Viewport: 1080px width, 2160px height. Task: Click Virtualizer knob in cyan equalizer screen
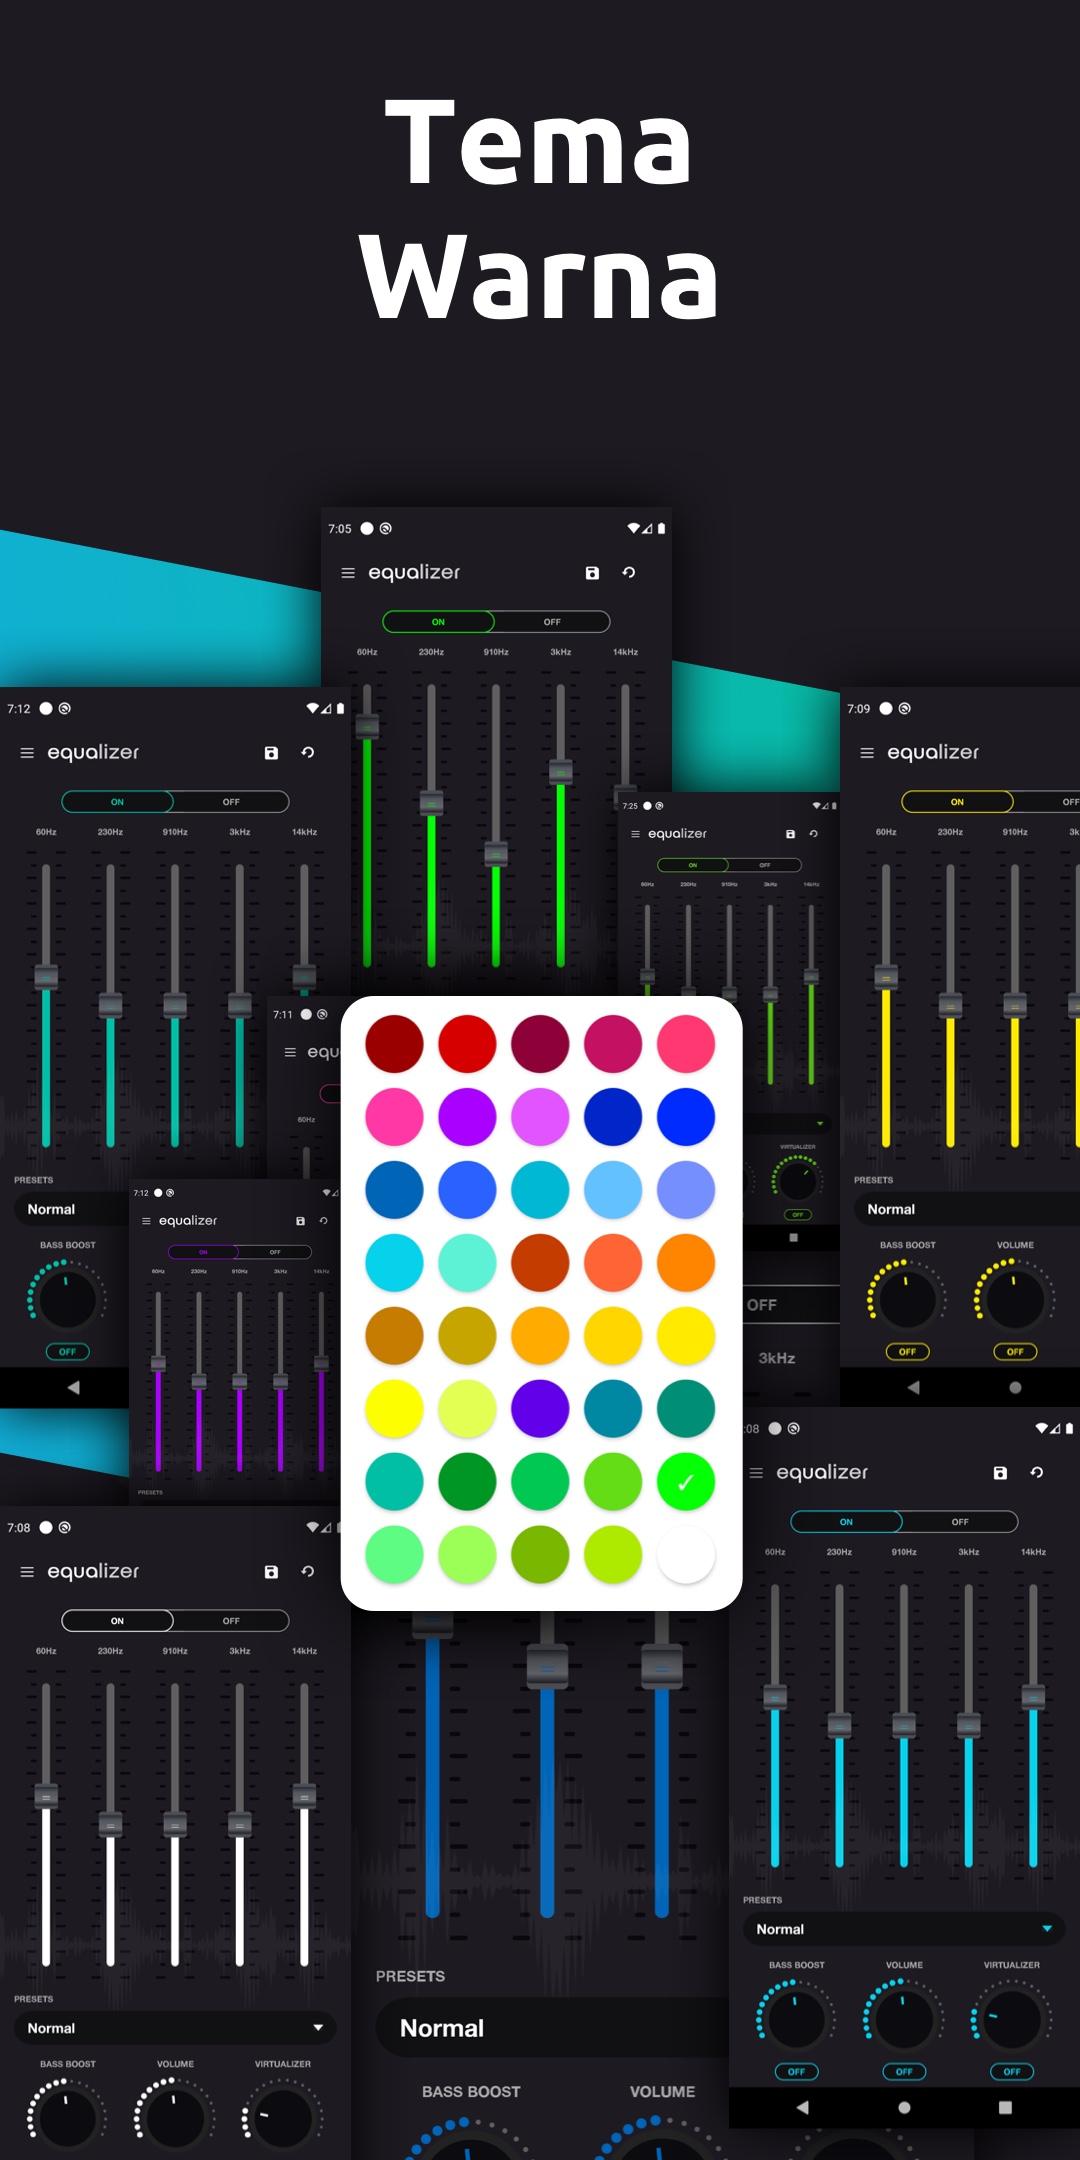[x=1012, y=2019]
